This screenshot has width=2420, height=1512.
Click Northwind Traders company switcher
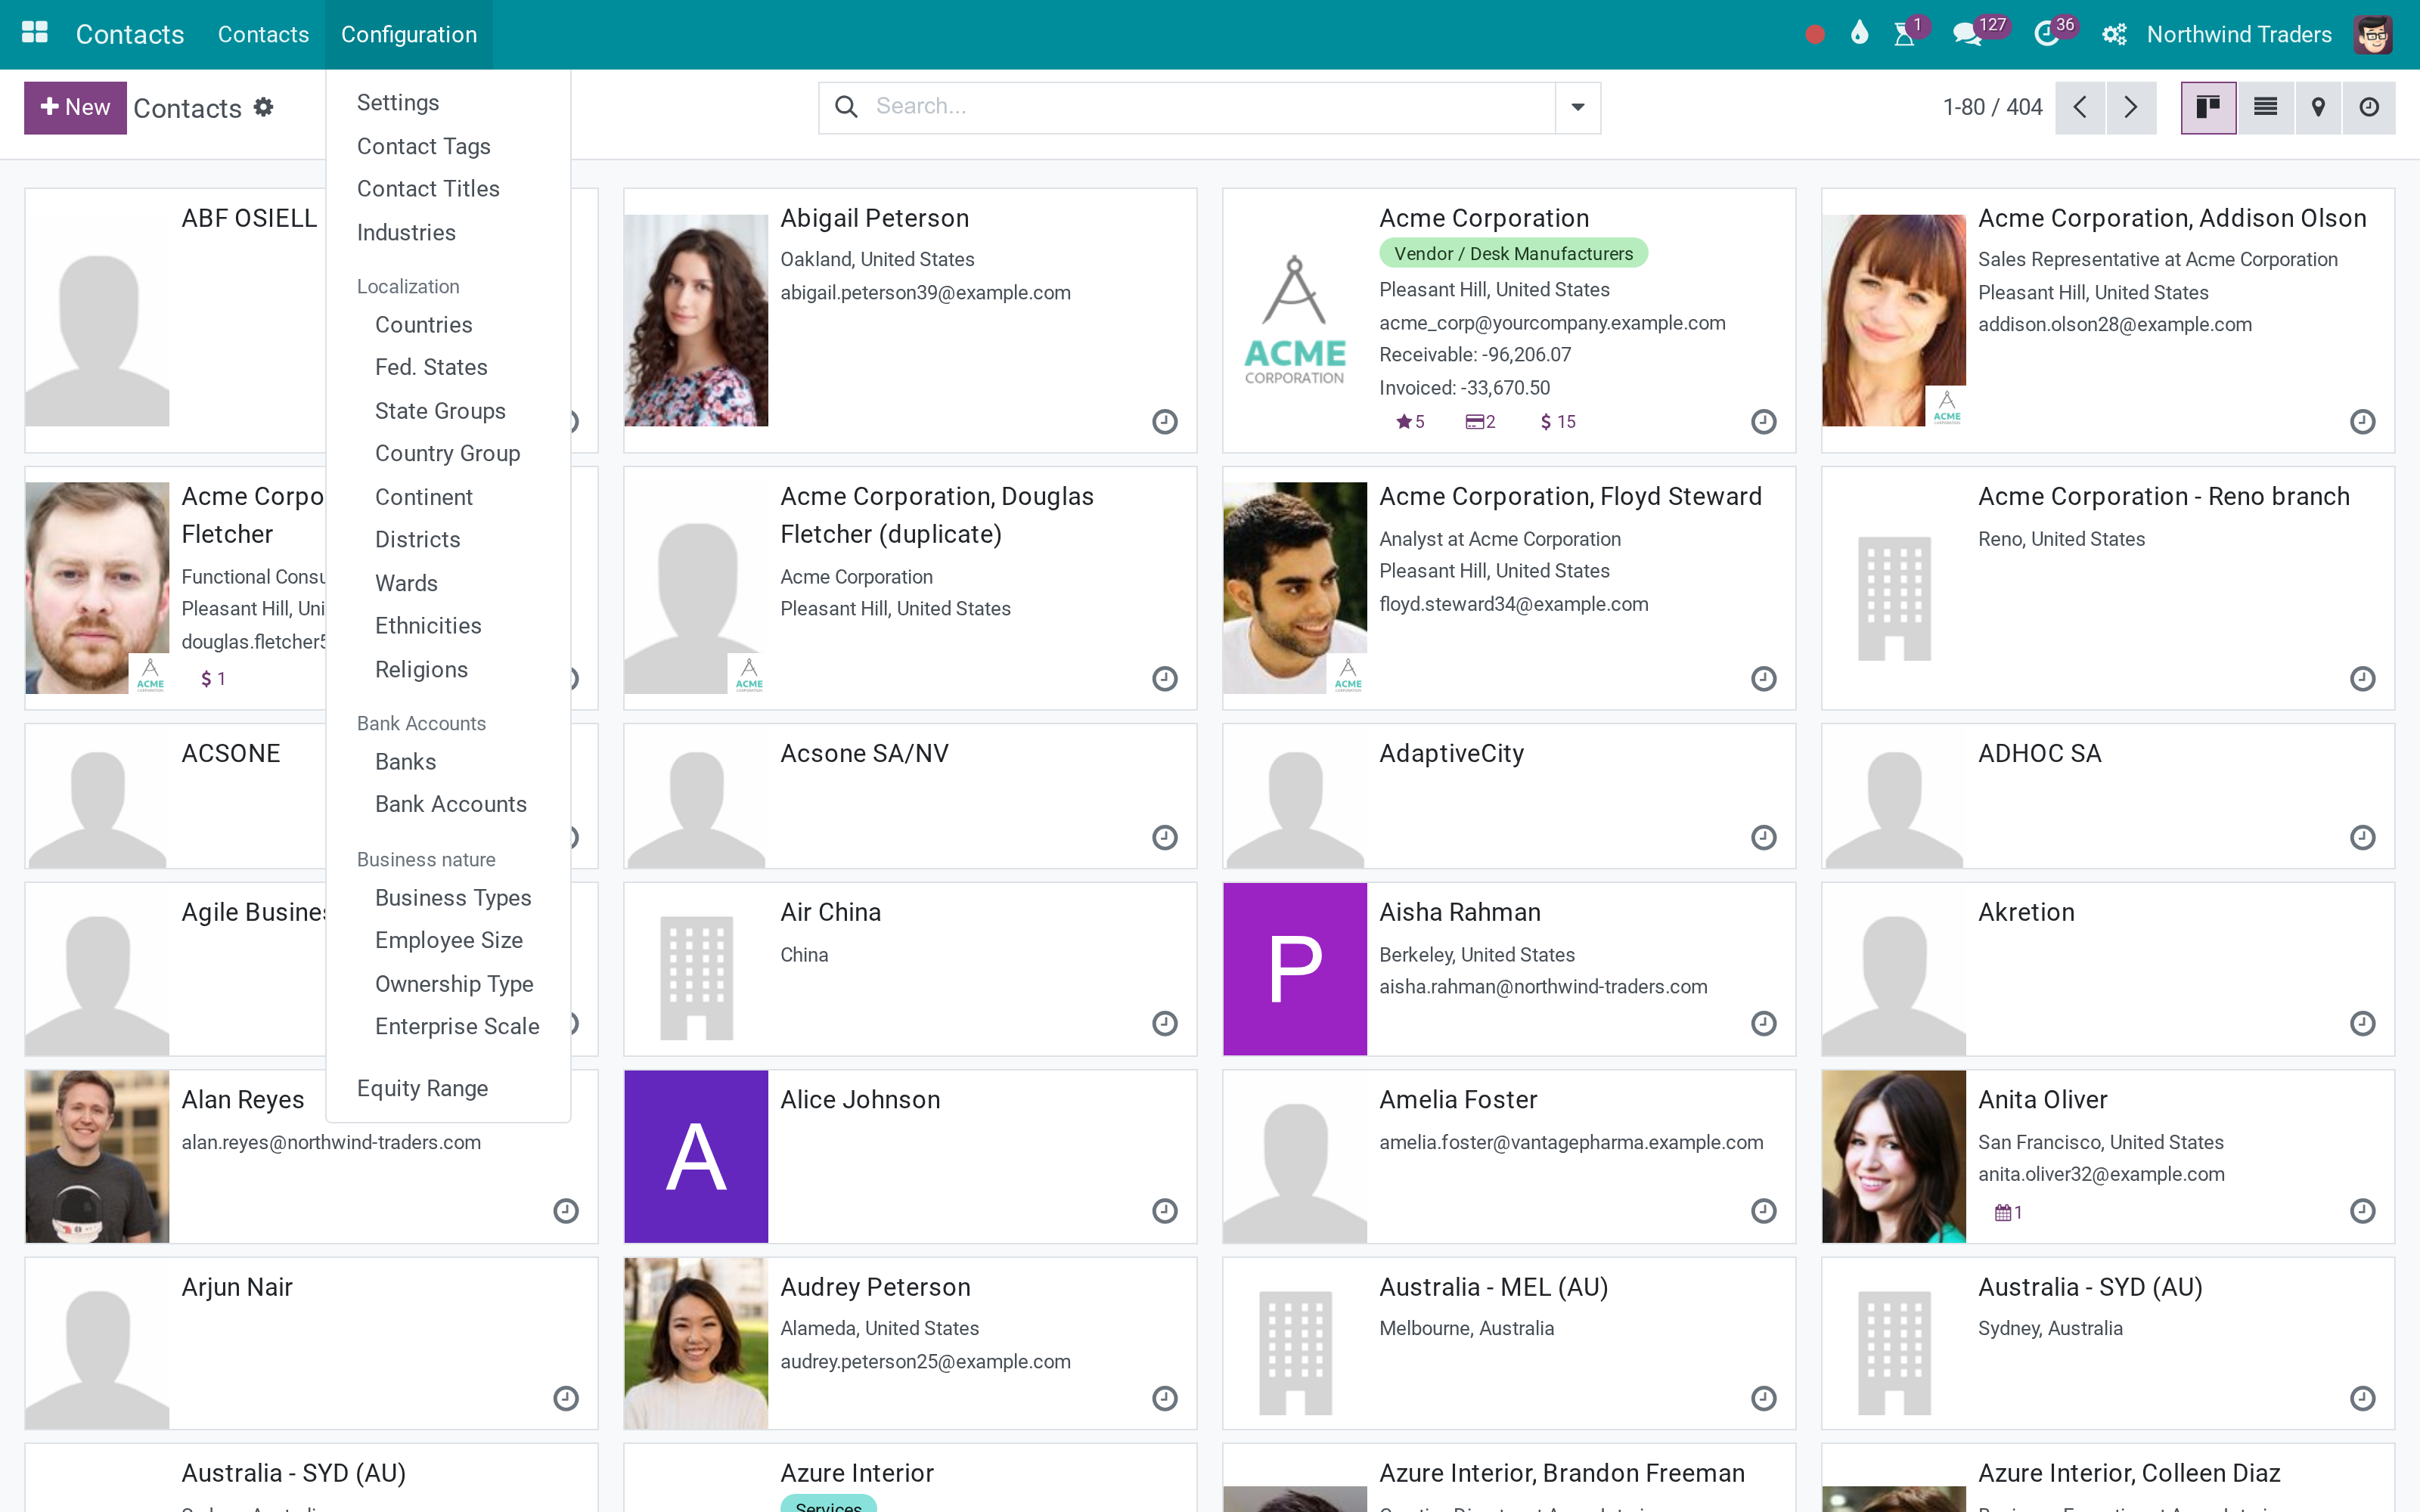coord(2238,34)
